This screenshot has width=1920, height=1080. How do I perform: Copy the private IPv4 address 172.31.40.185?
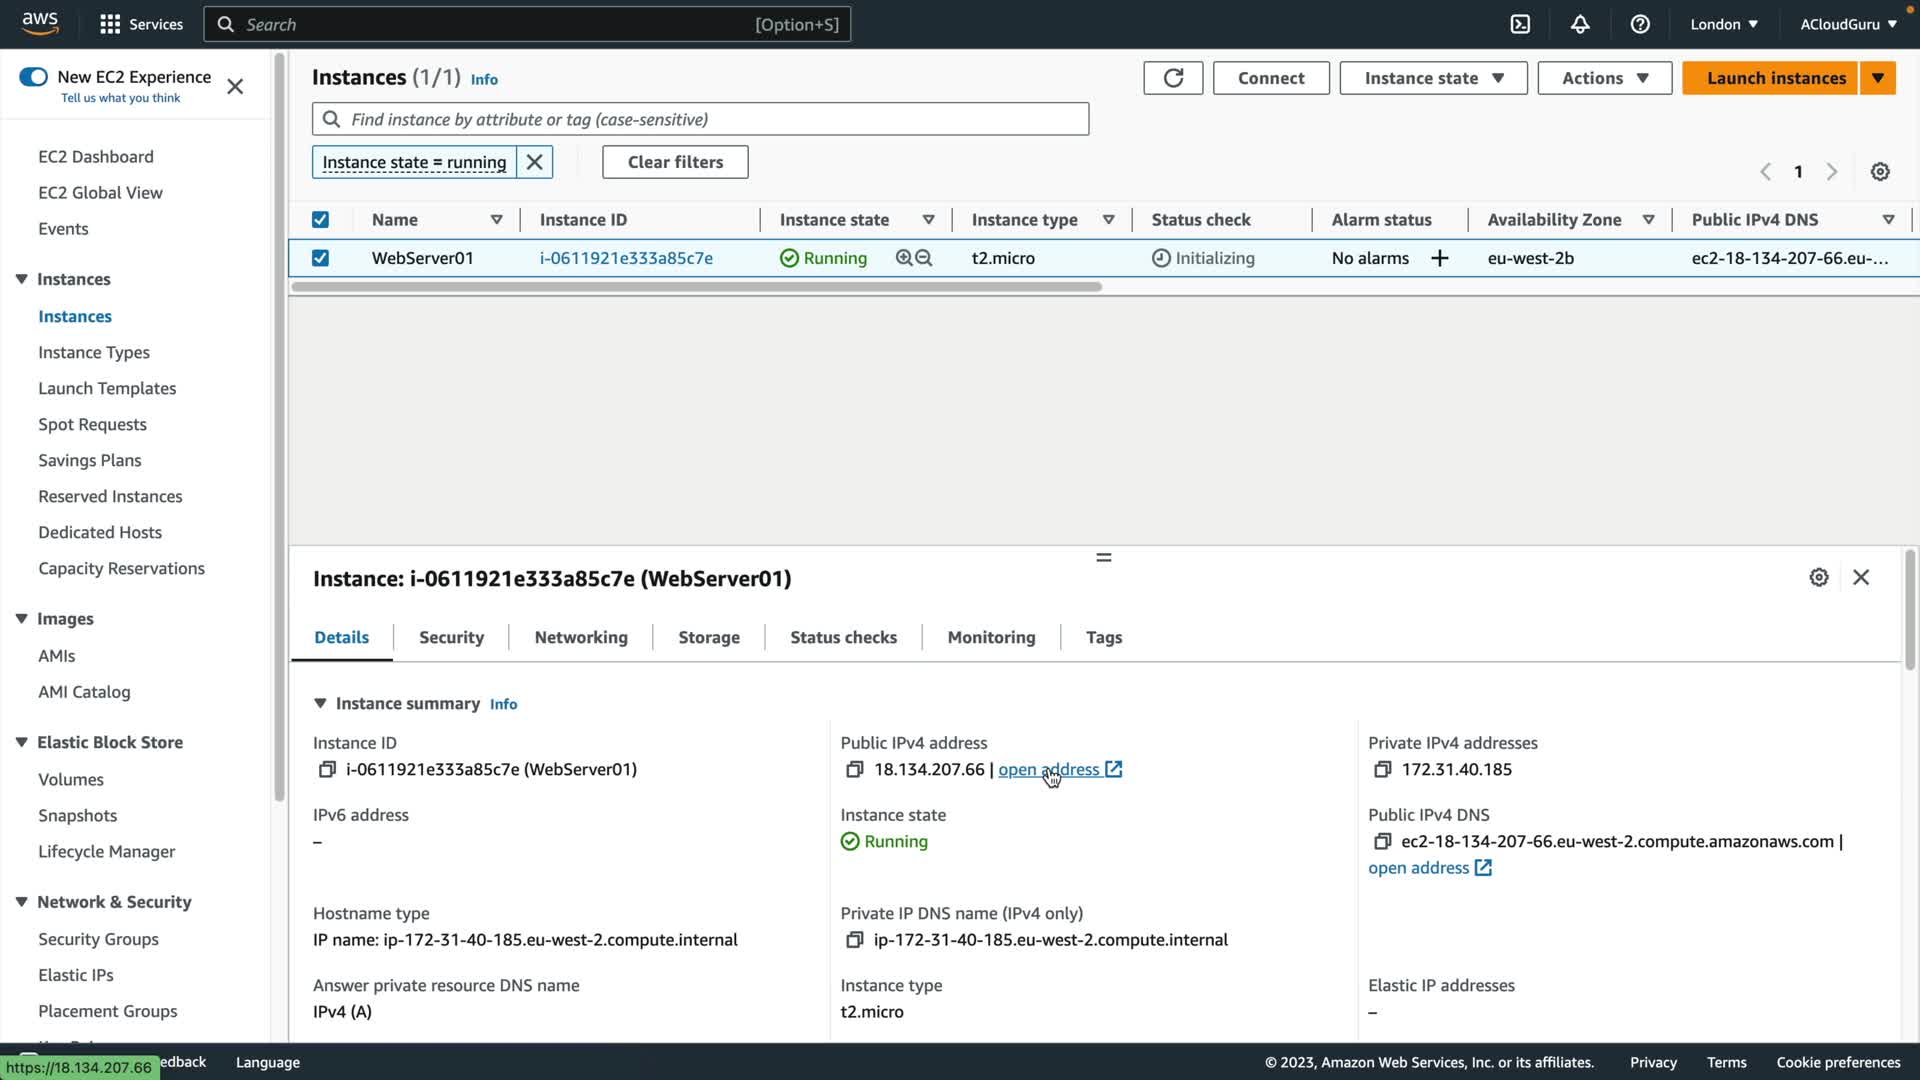[1382, 769]
